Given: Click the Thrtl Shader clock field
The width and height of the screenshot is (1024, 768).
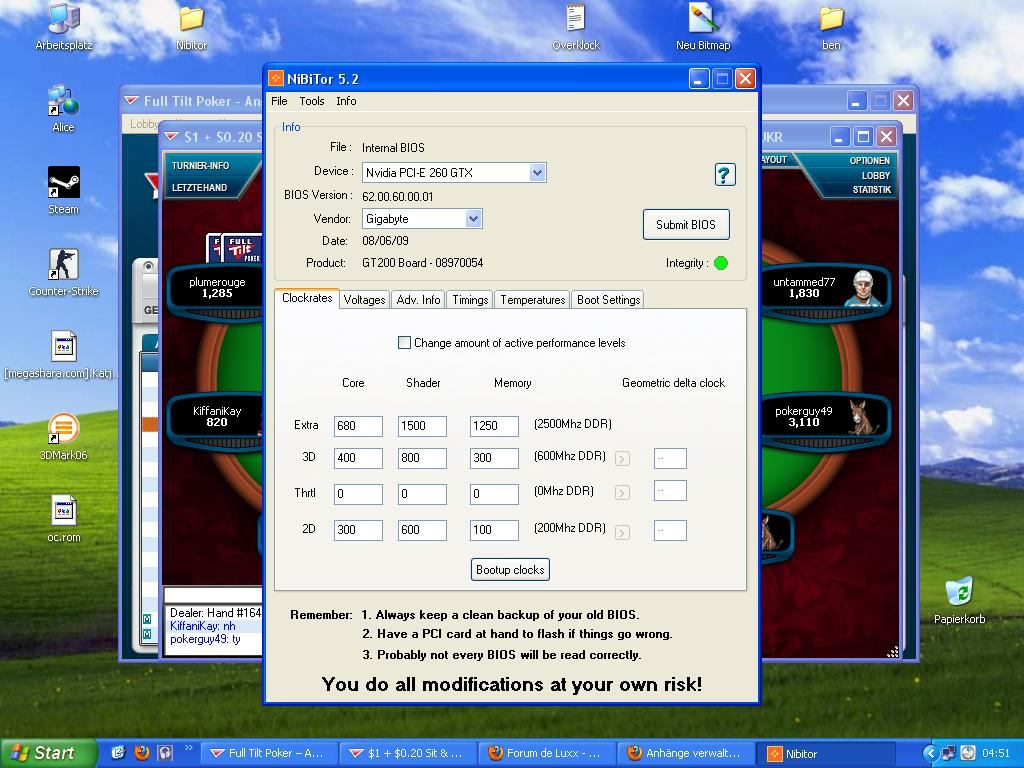Looking at the screenshot, I should (422, 494).
